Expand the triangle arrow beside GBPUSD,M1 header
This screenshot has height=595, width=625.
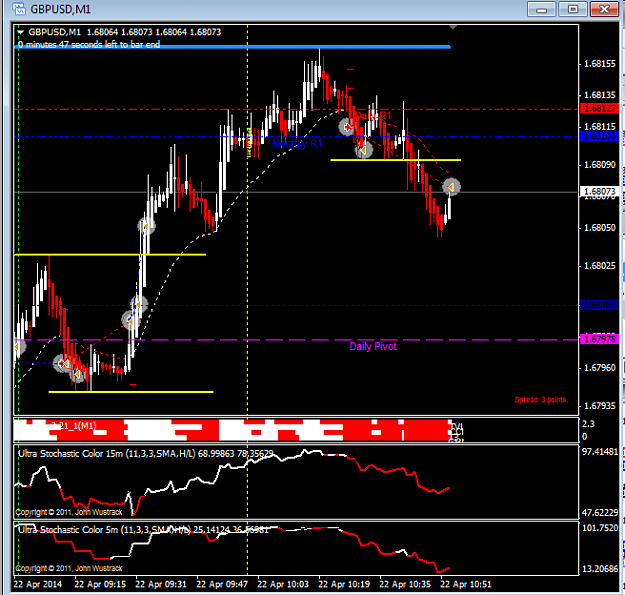(21, 32)
